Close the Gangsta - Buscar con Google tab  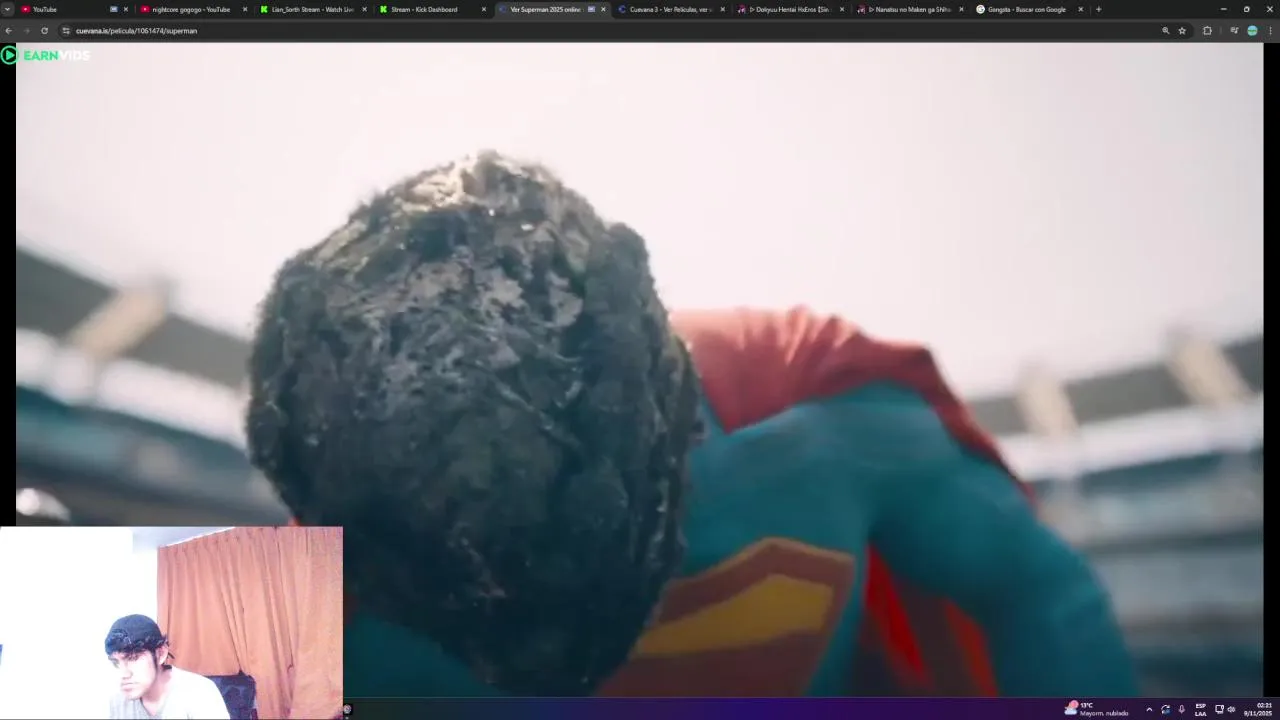[x=1081, y=9]
